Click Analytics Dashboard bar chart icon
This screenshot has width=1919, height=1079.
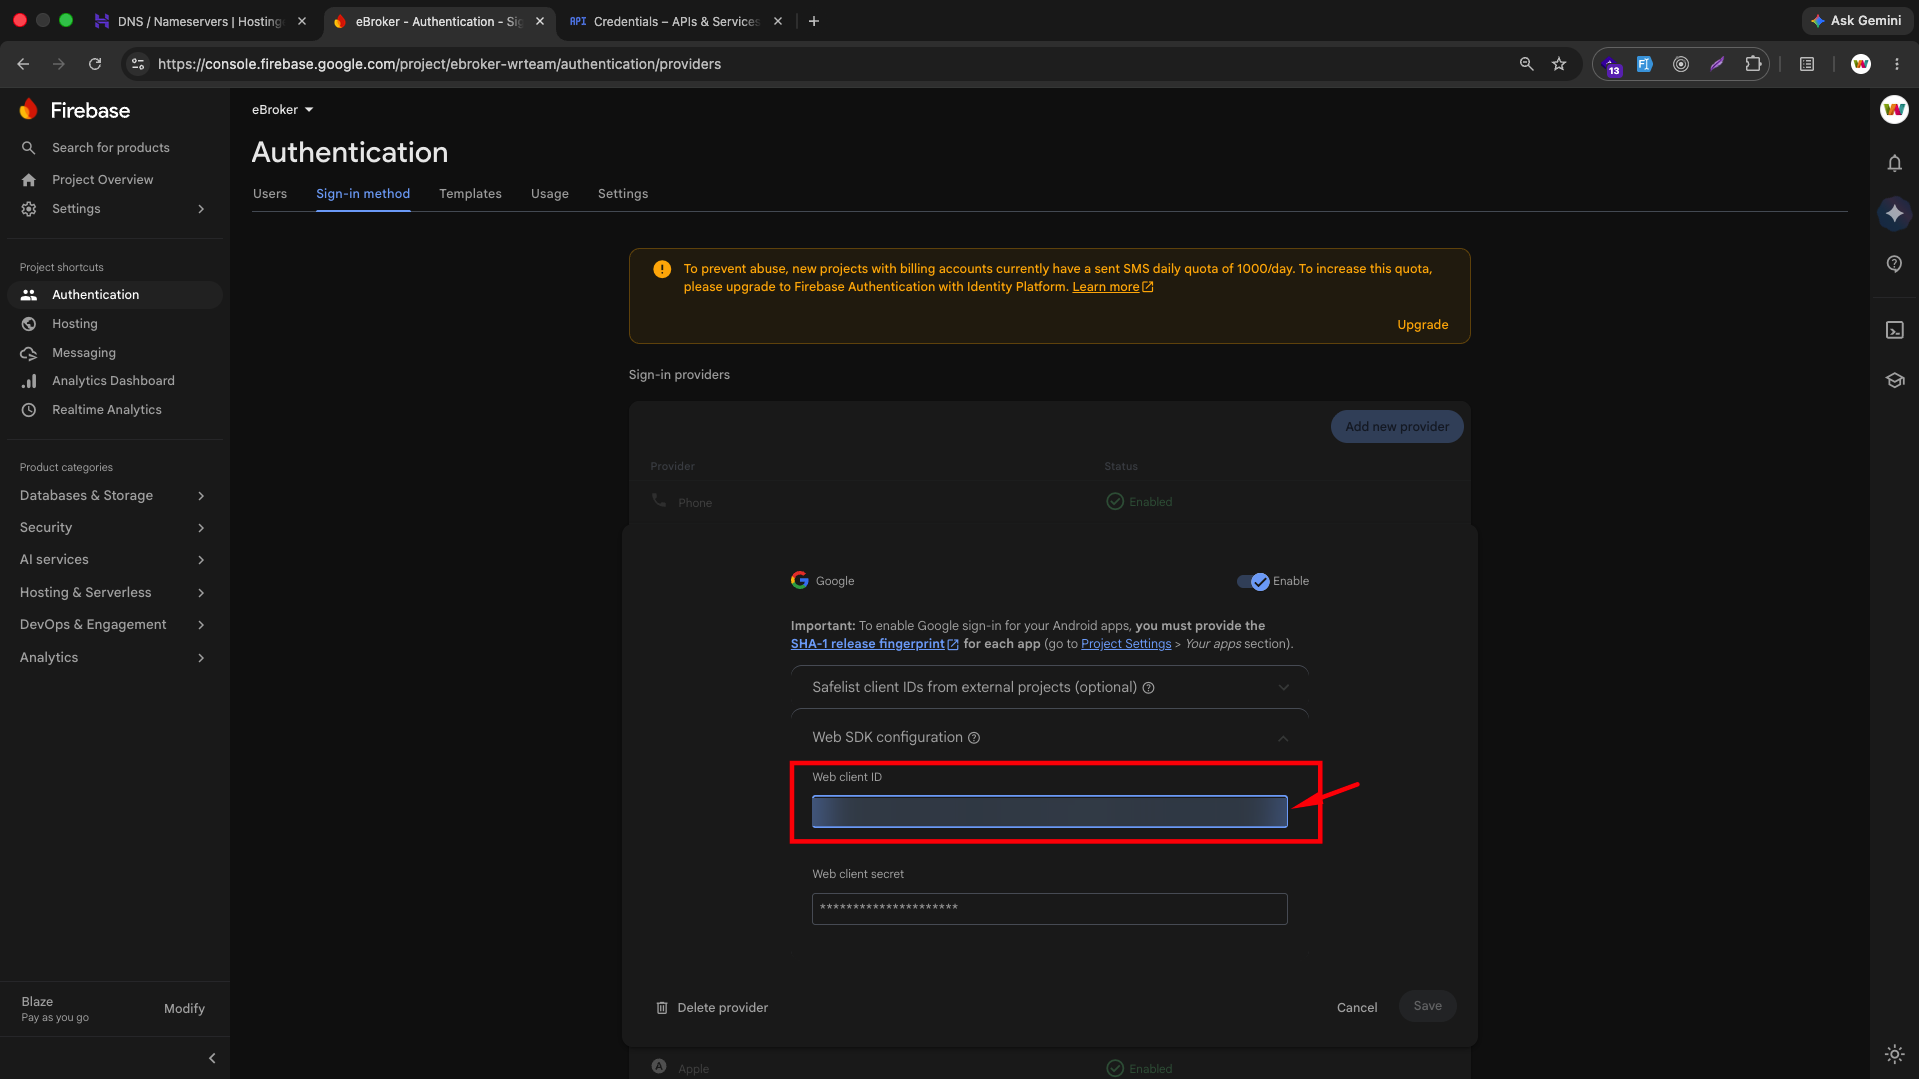coord(29,381)
